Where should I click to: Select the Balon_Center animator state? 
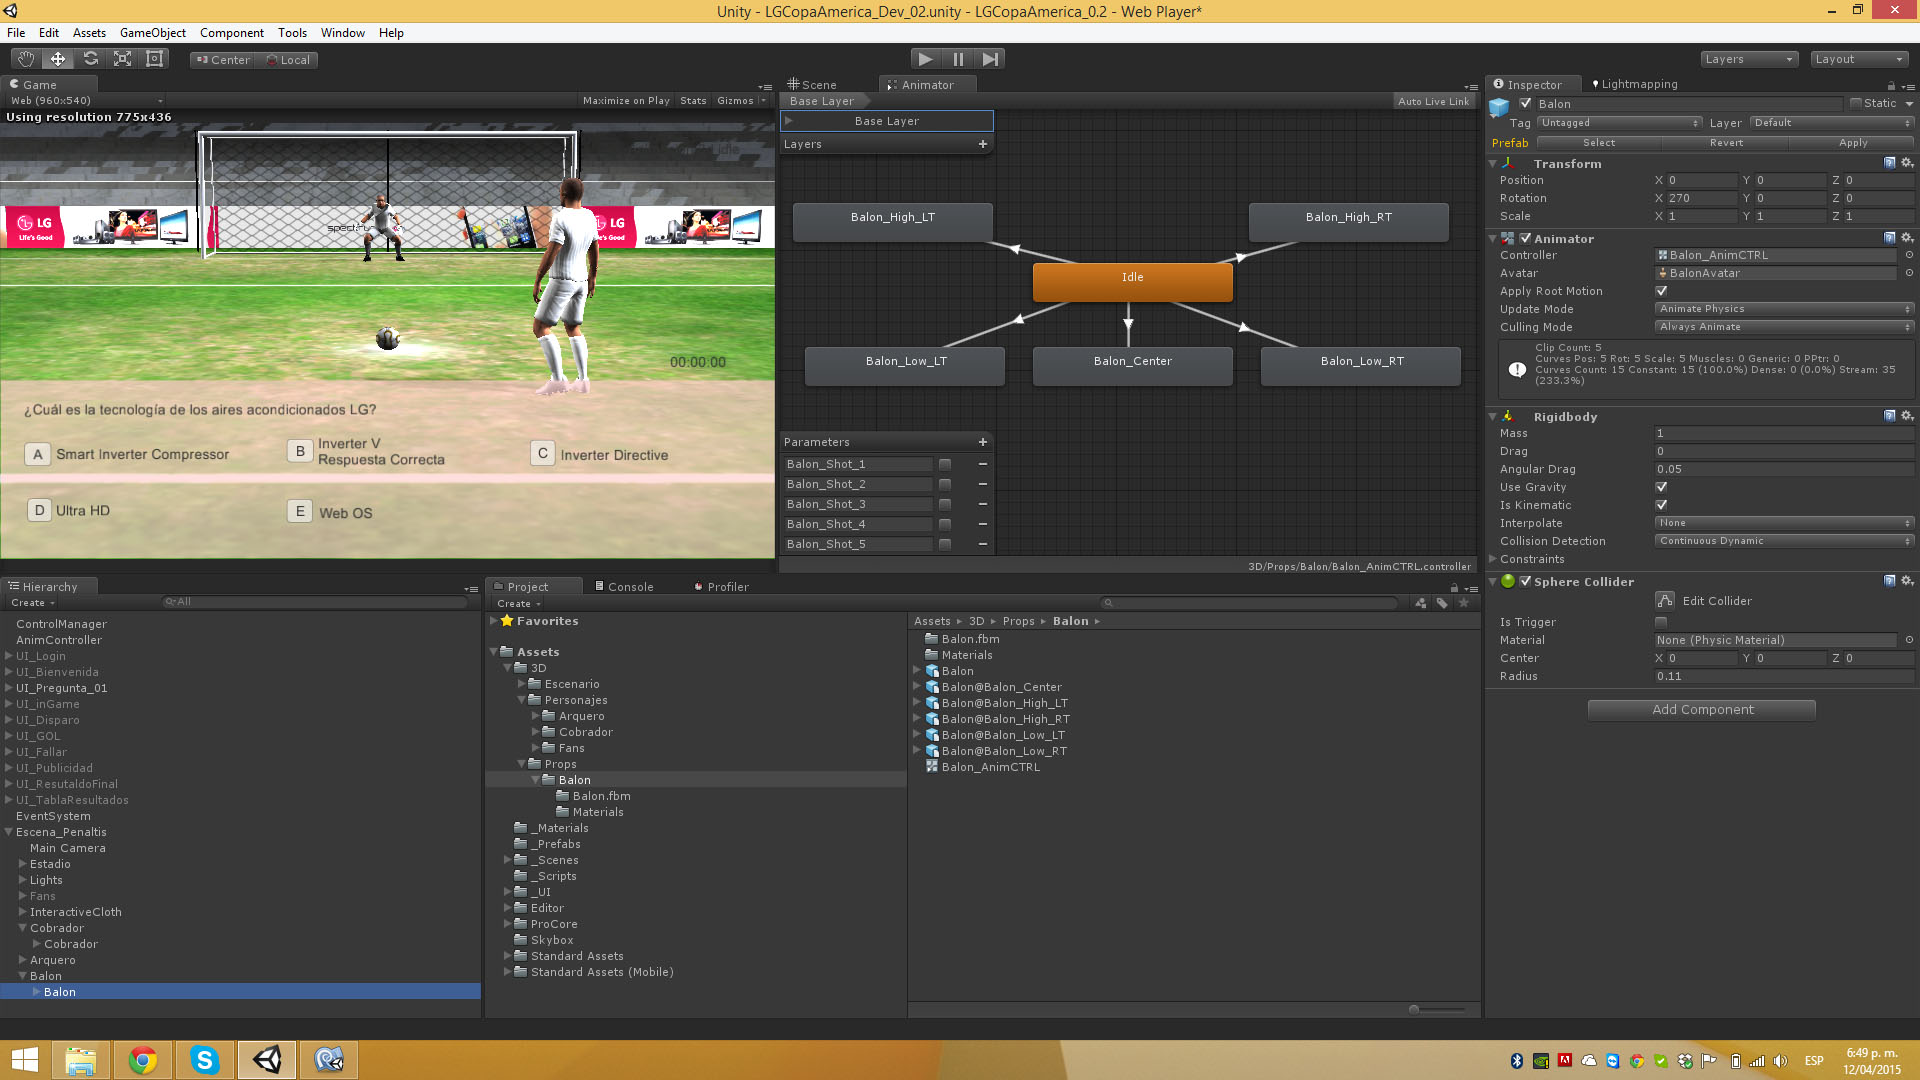pos(1132,366)
